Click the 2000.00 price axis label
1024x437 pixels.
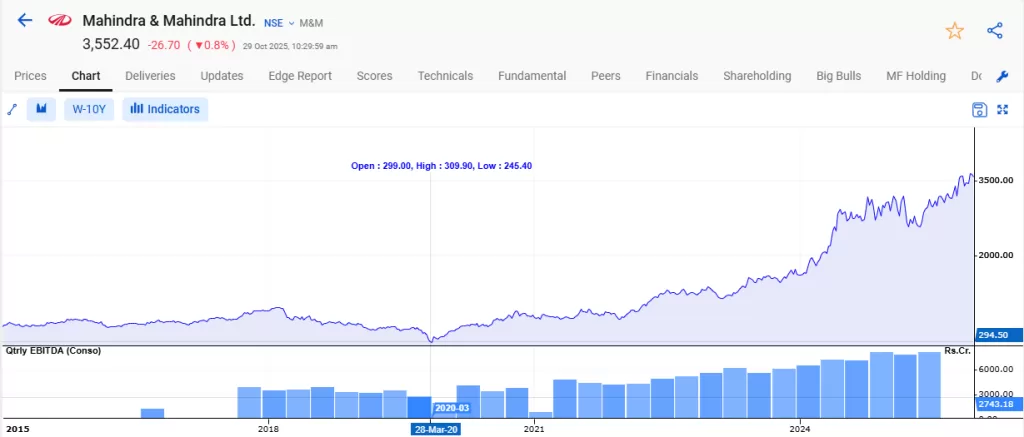pyautogui.click(x=995, y=255)
